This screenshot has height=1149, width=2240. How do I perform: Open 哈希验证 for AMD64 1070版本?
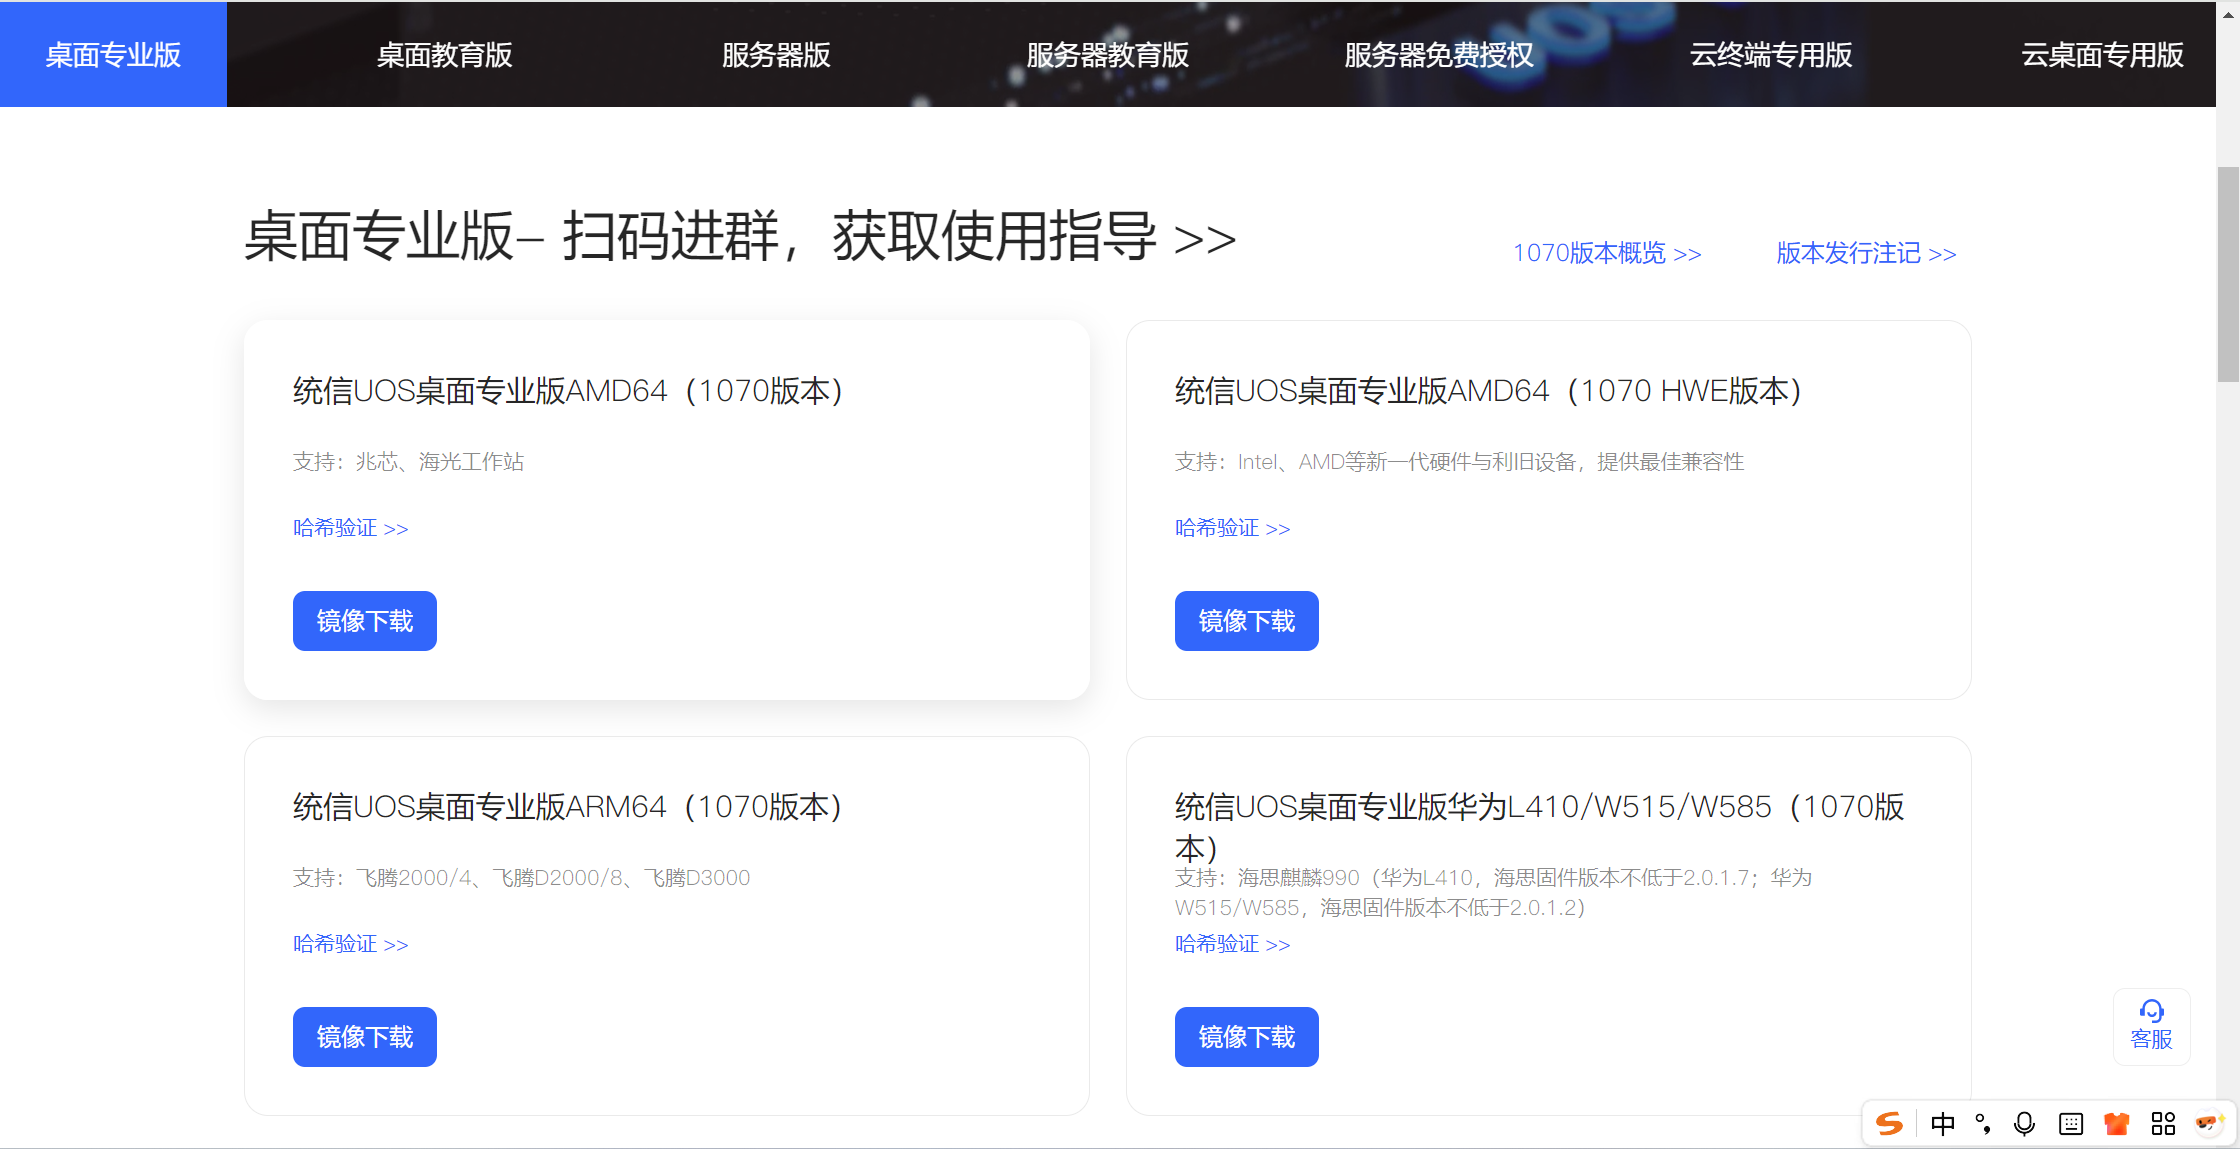350,528
